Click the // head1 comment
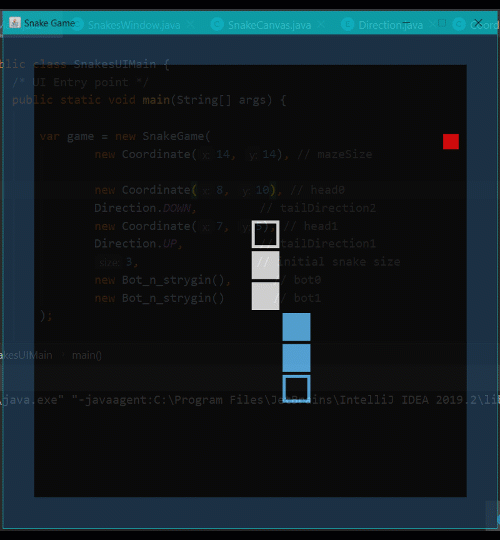 (311, 226)
